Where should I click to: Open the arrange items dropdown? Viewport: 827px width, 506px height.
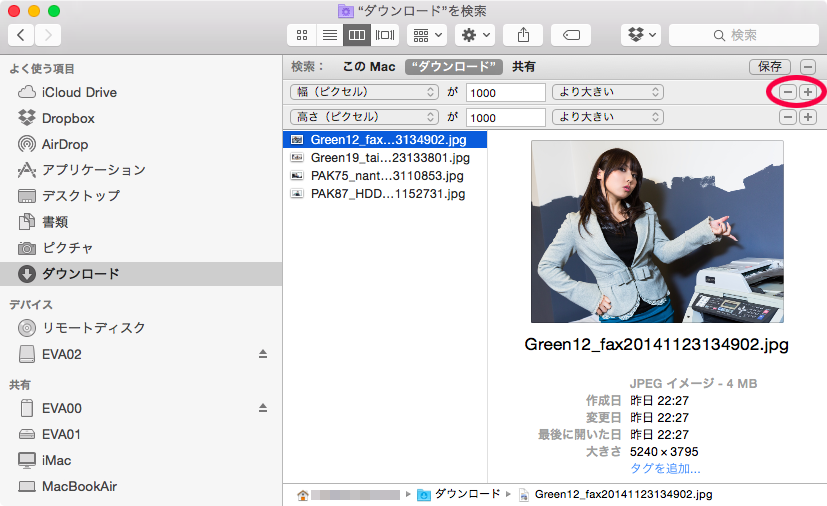point(427,35)
